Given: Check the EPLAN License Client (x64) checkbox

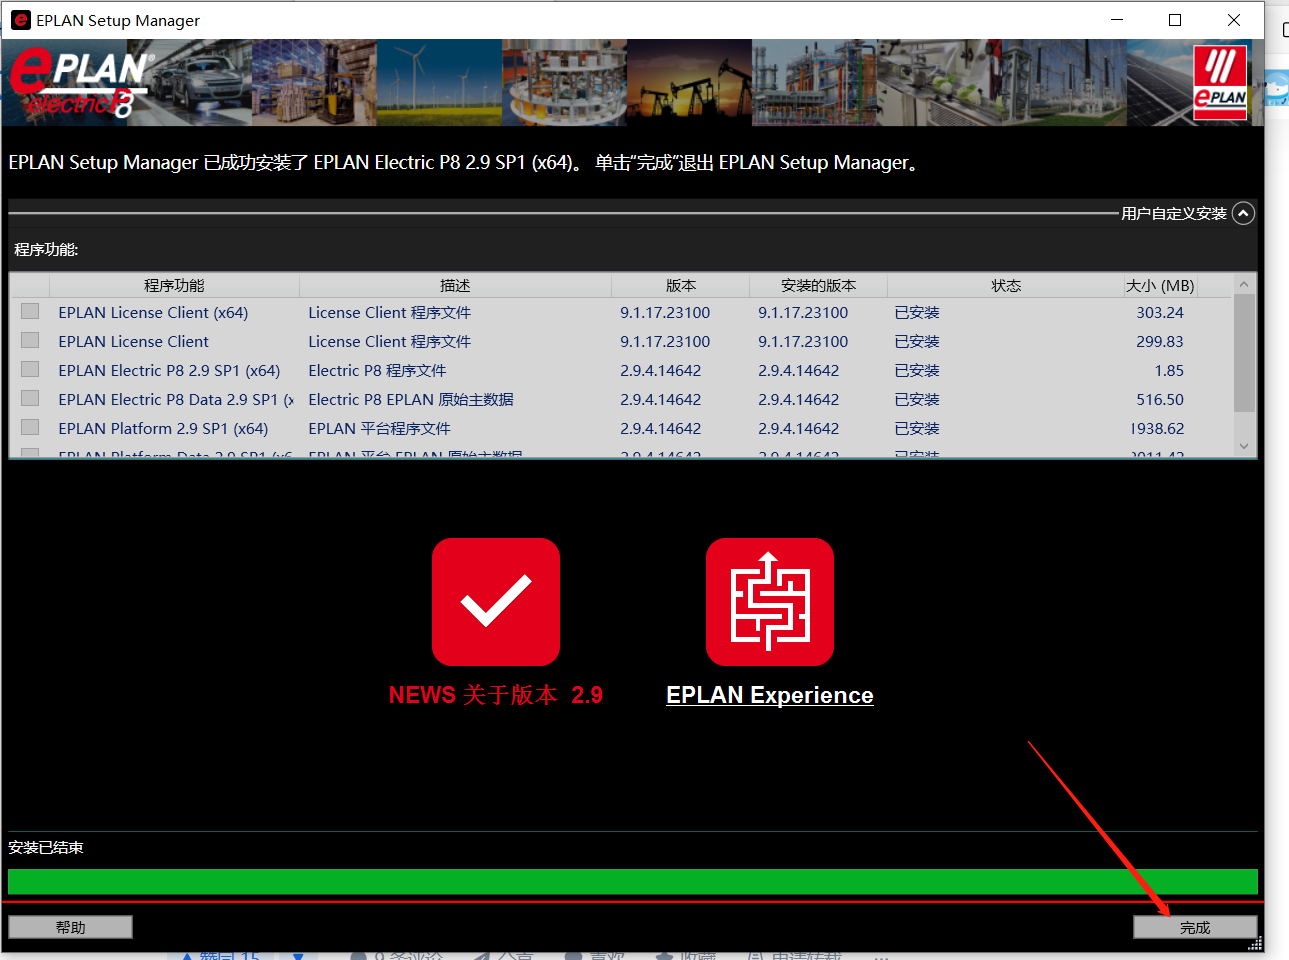Looking at the screenshot, I should [x=30, y=311].
